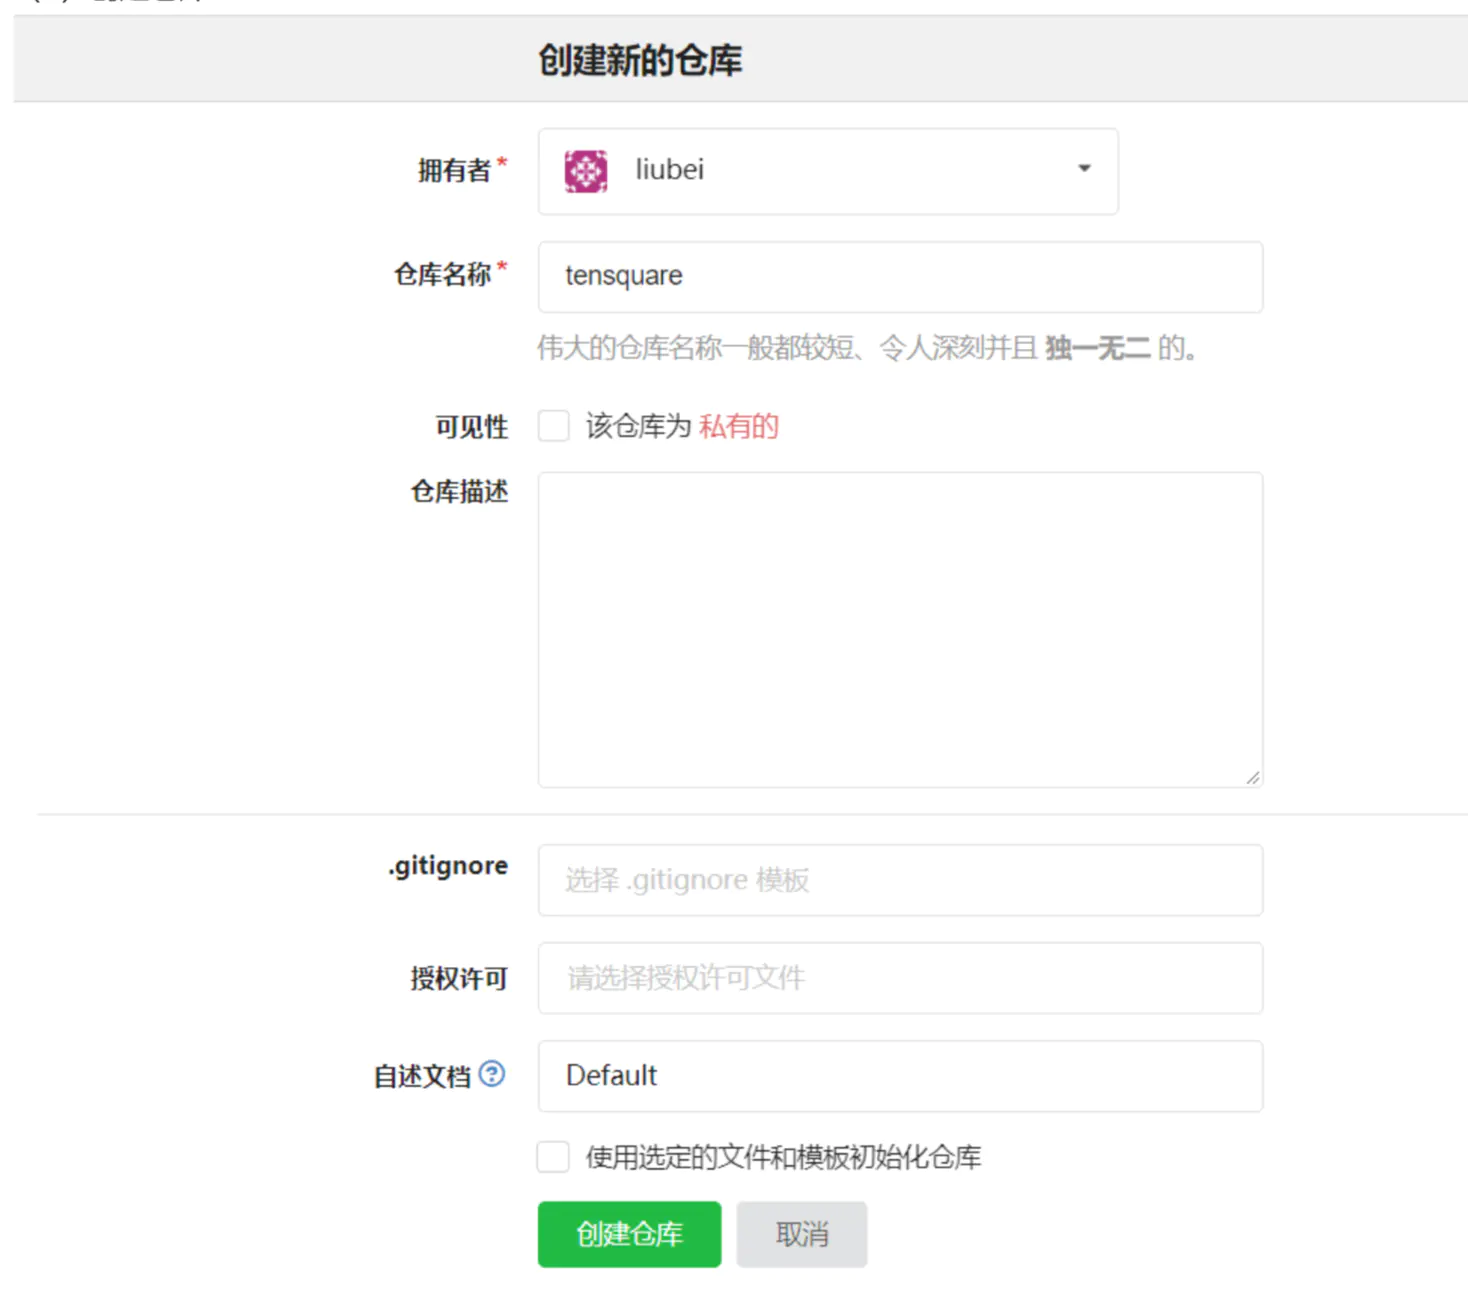Click the 拥有者 field label

click(x=454, y=171)
